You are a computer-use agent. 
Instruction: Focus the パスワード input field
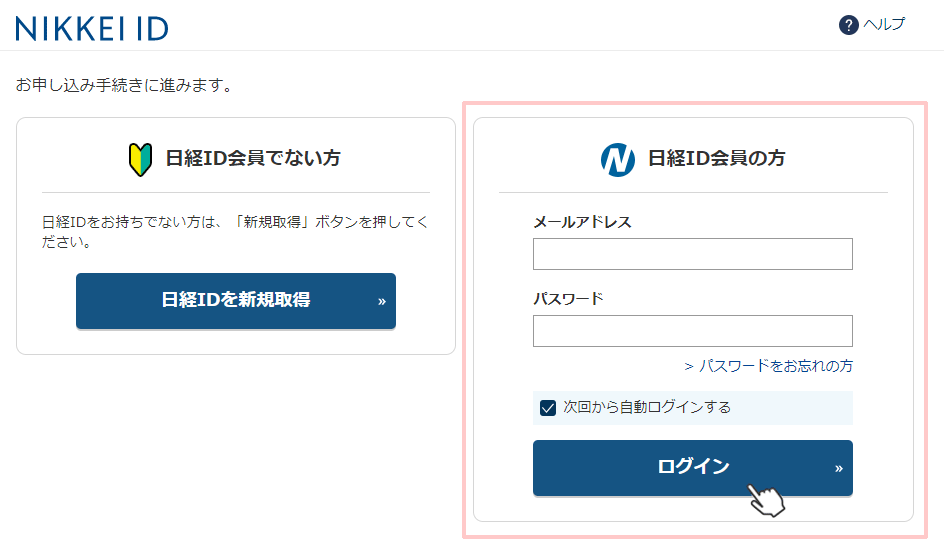click(x=692, y=331)
